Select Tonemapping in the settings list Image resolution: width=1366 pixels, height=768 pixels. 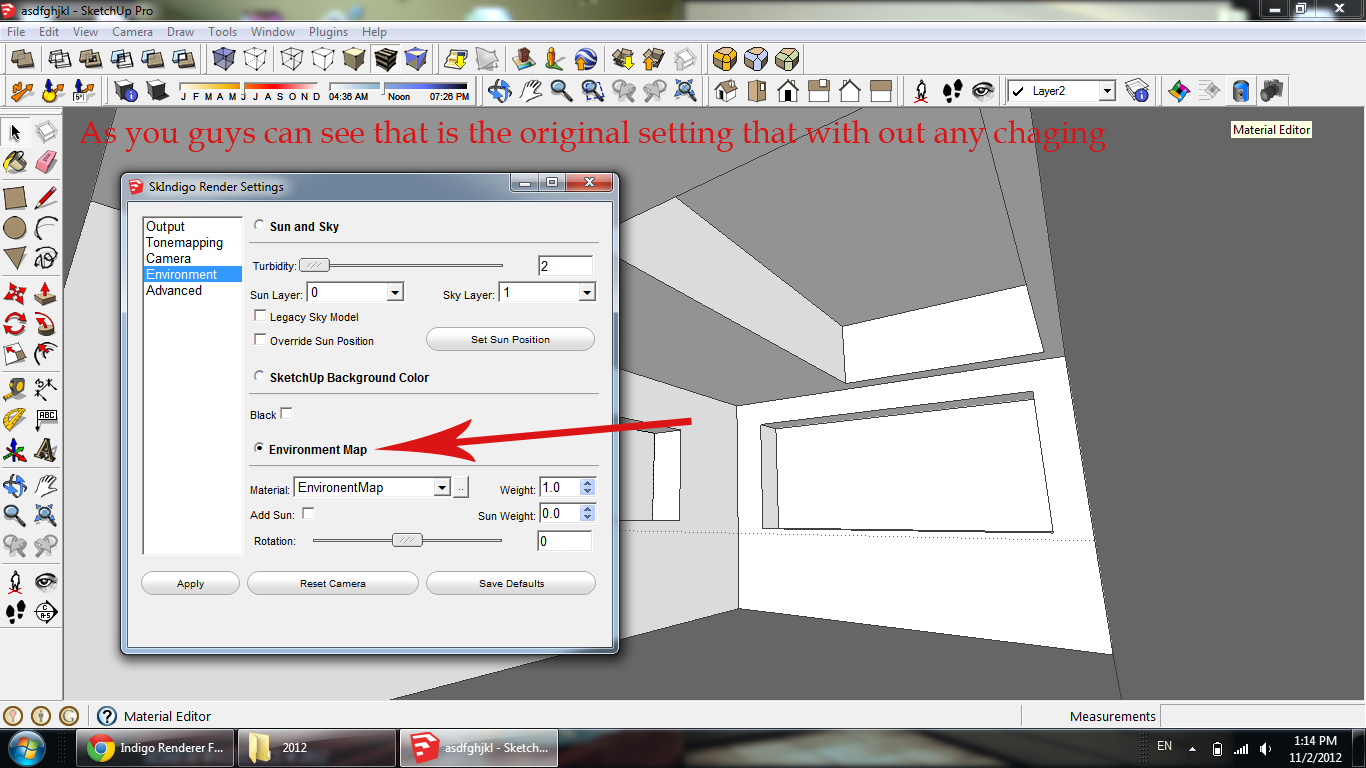point(184,242)
